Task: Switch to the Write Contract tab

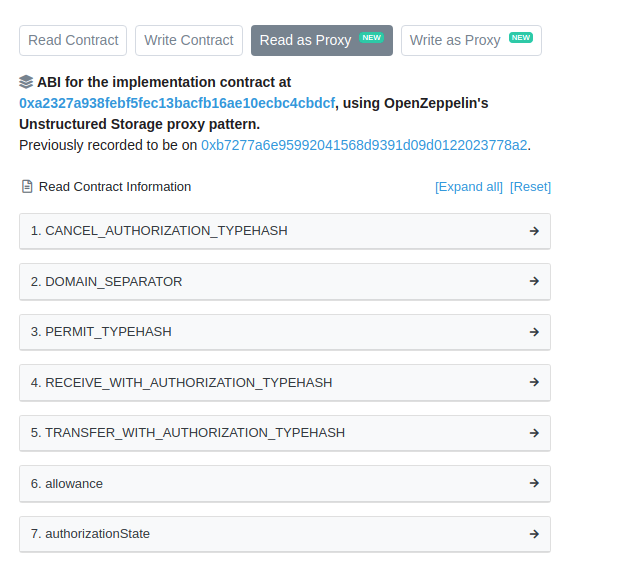Action: (189, 40)
